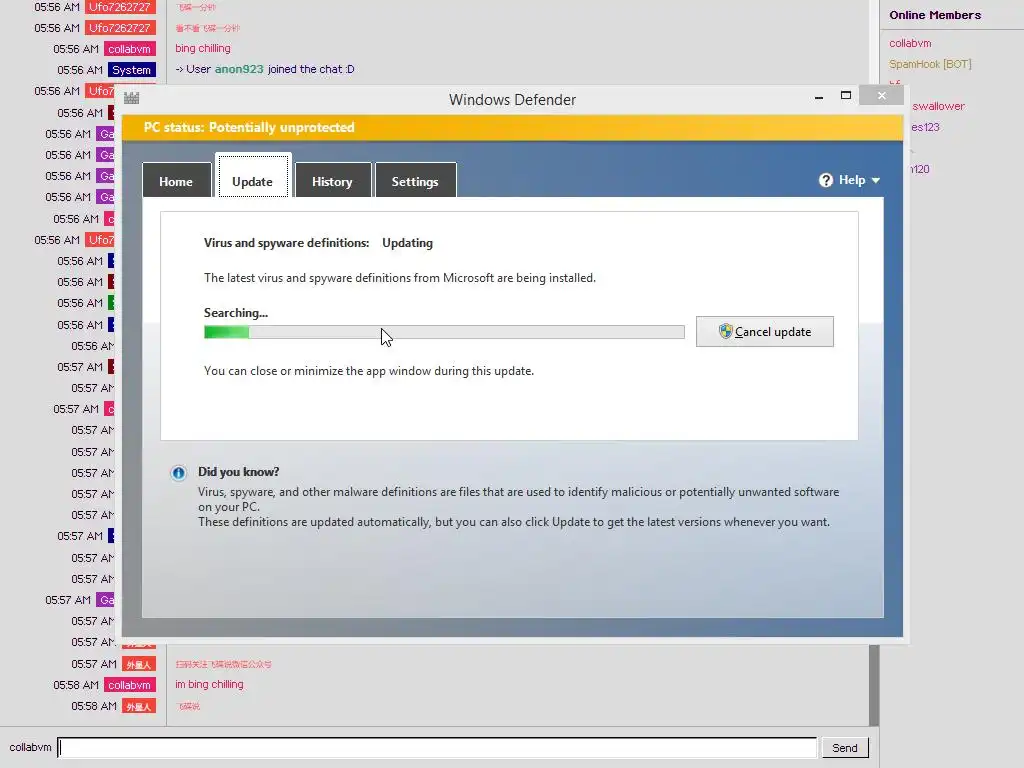1024x768 pixels.
Task: Minimize the Windows Defender window
Action: [819, 97]
